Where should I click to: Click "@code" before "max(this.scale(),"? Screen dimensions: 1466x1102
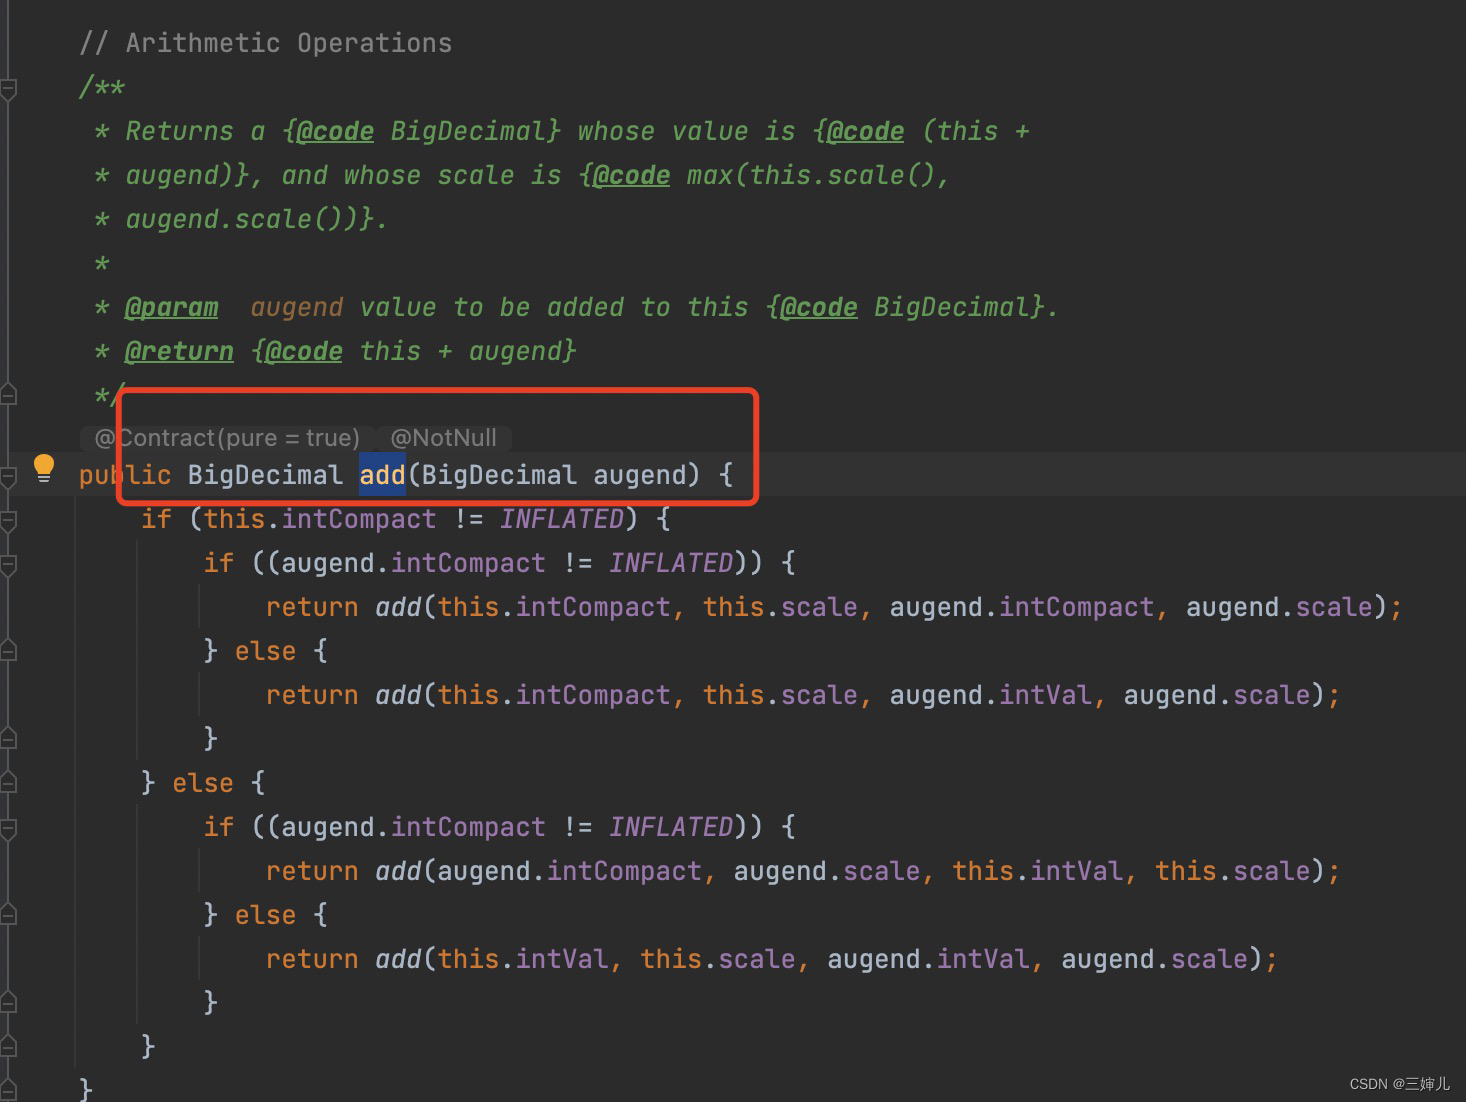(632, 175)
